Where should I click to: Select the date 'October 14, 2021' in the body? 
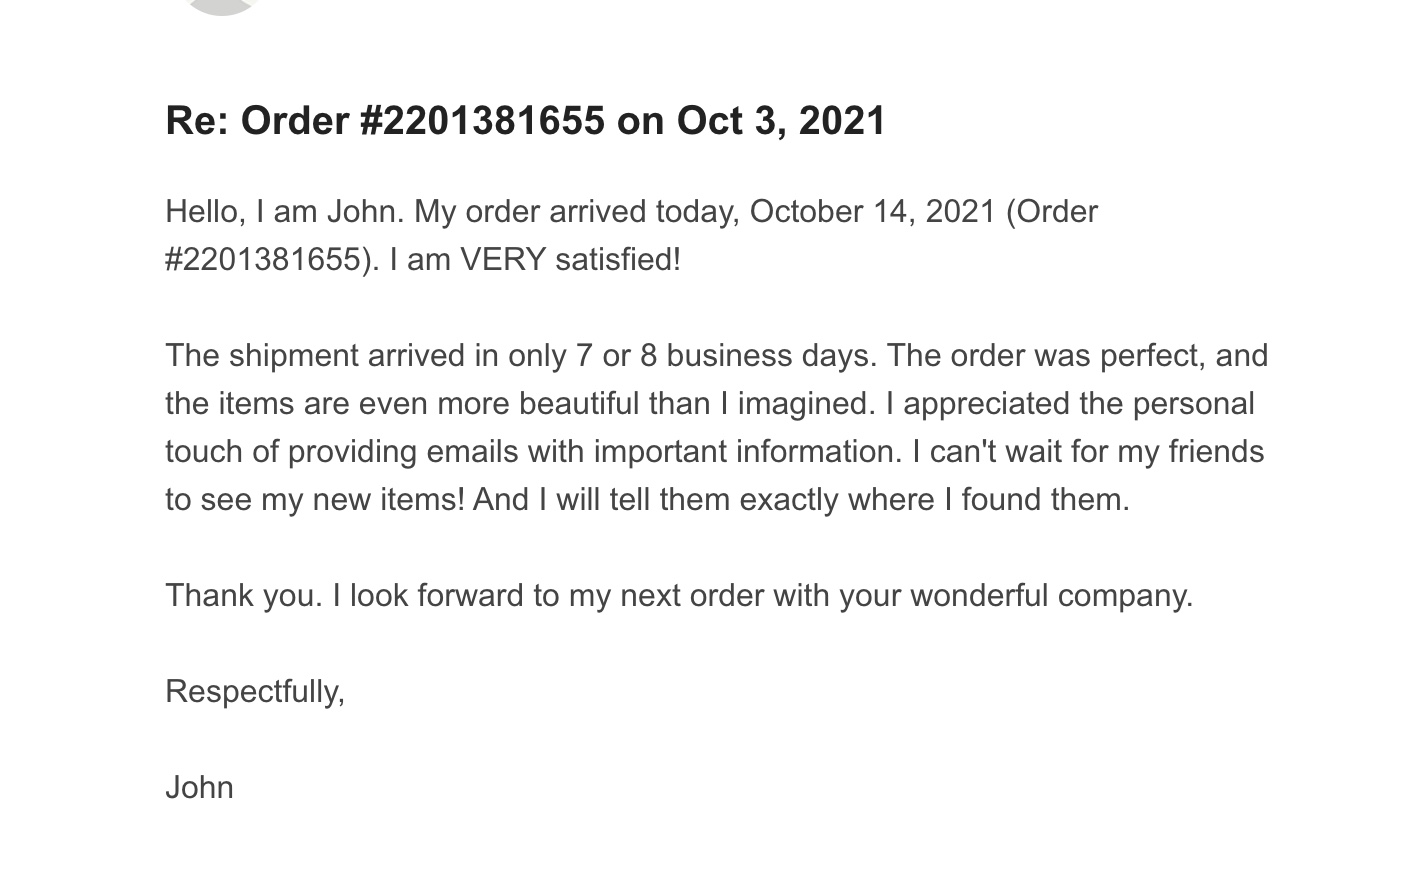pos(873,212)
